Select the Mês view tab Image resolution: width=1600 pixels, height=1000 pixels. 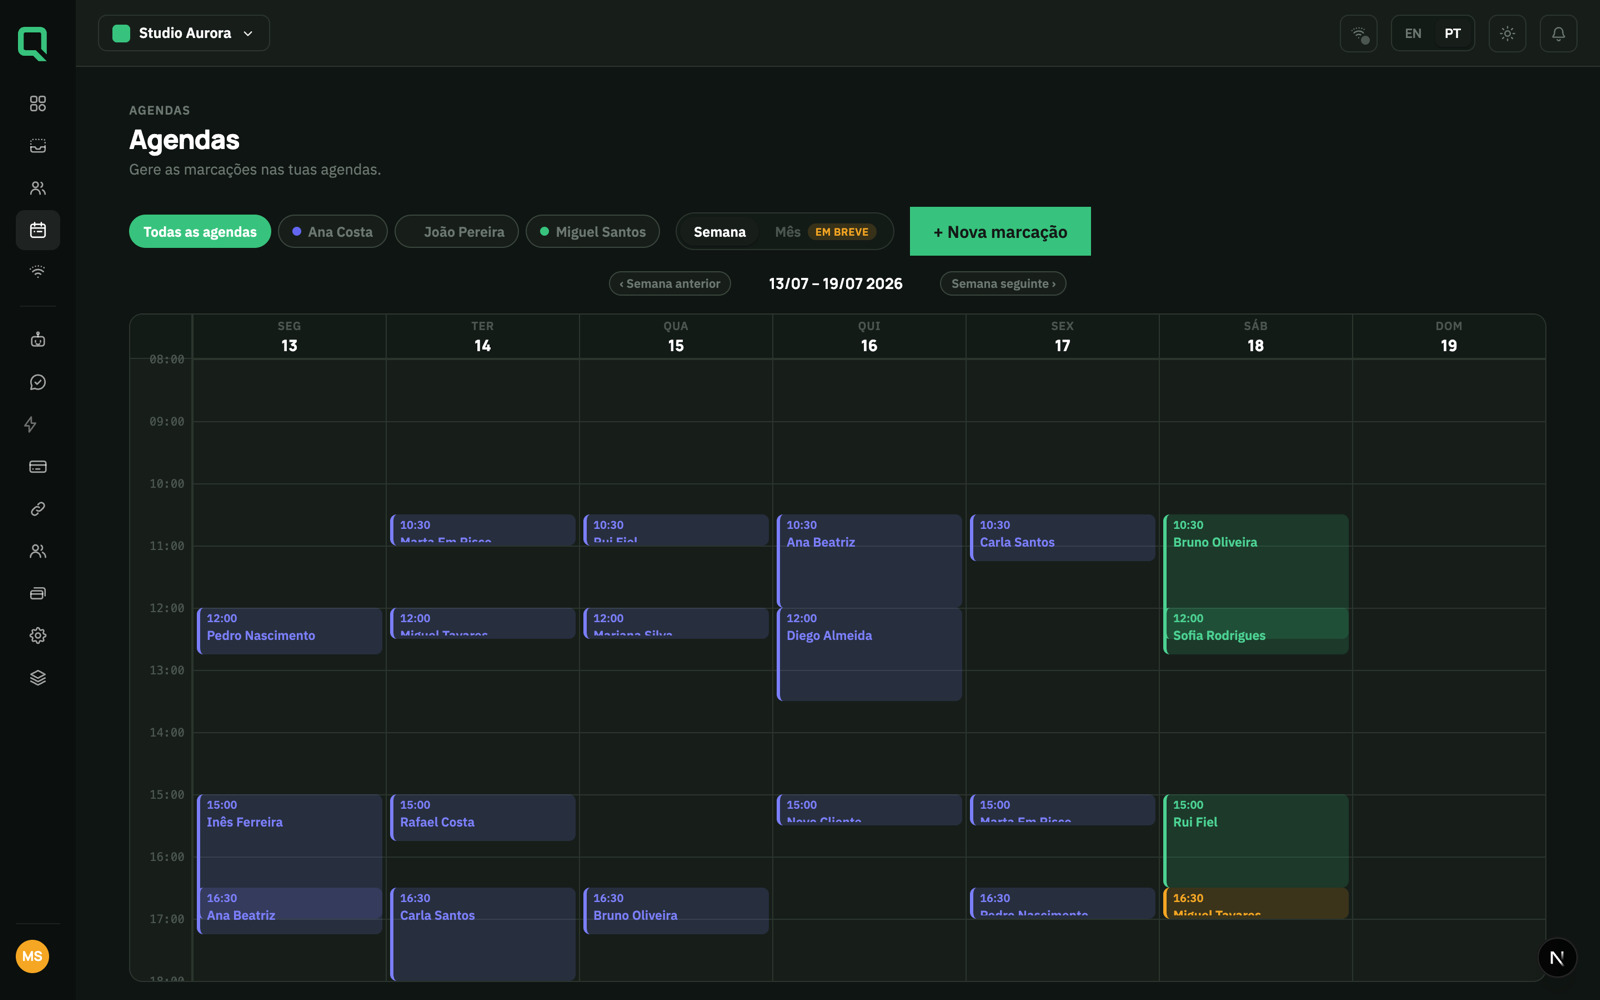824,231
